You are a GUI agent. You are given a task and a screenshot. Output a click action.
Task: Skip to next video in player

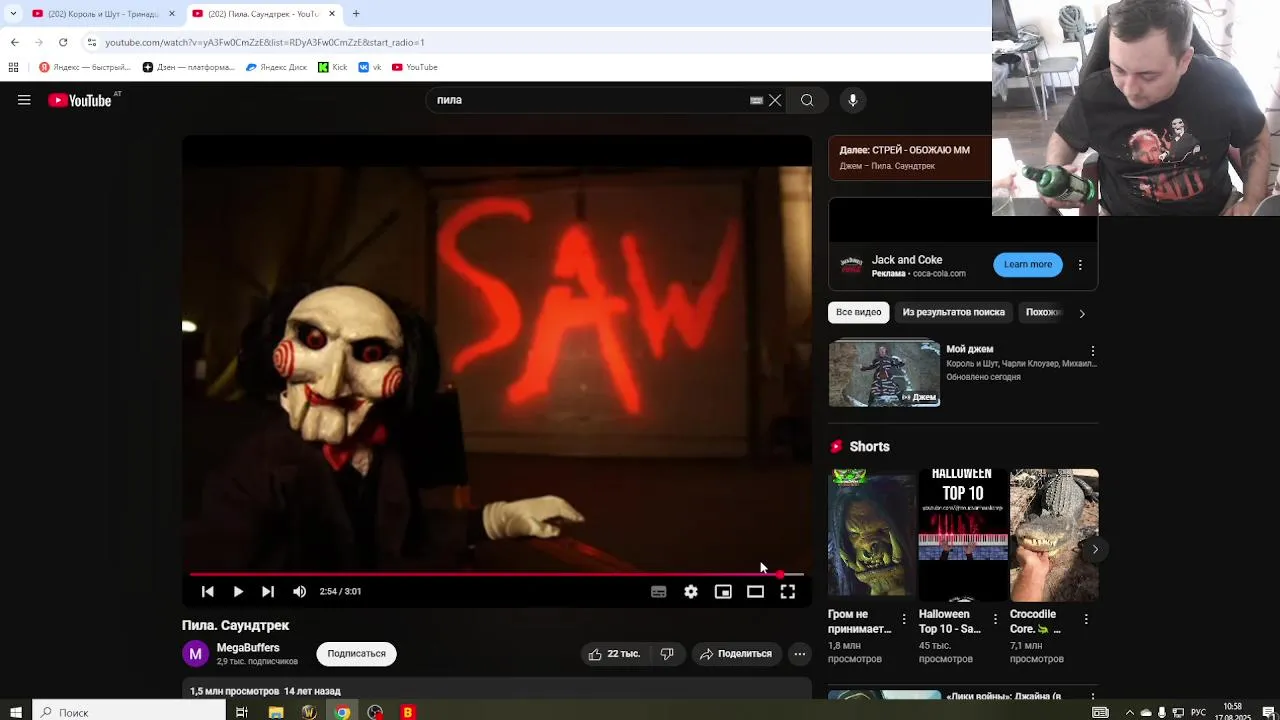268,592
